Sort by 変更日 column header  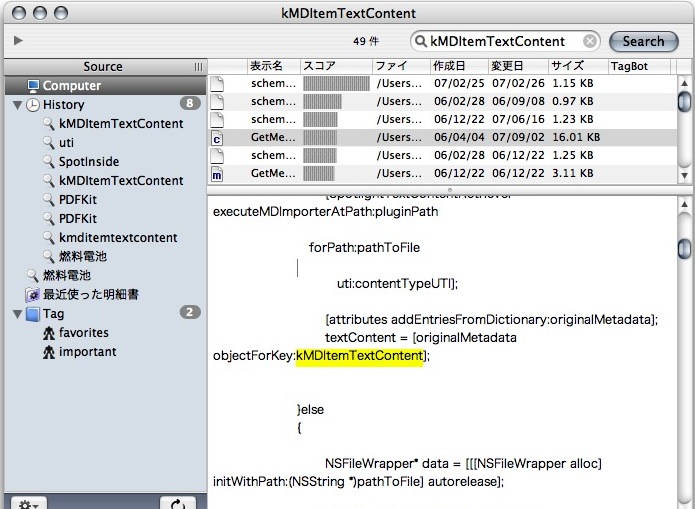tap(519, 67)
